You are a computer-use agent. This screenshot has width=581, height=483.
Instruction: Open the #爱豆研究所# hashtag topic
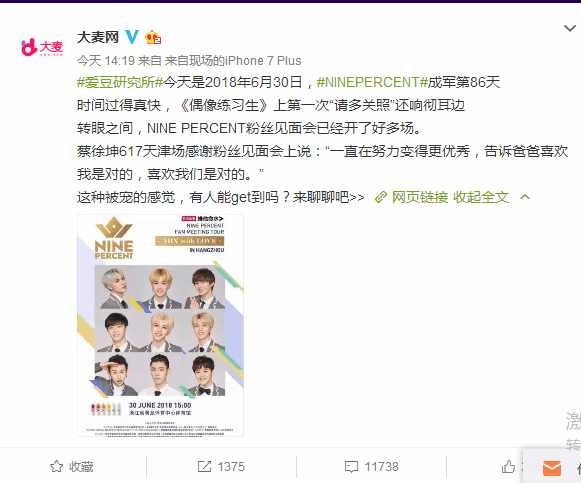click(120, 82)
